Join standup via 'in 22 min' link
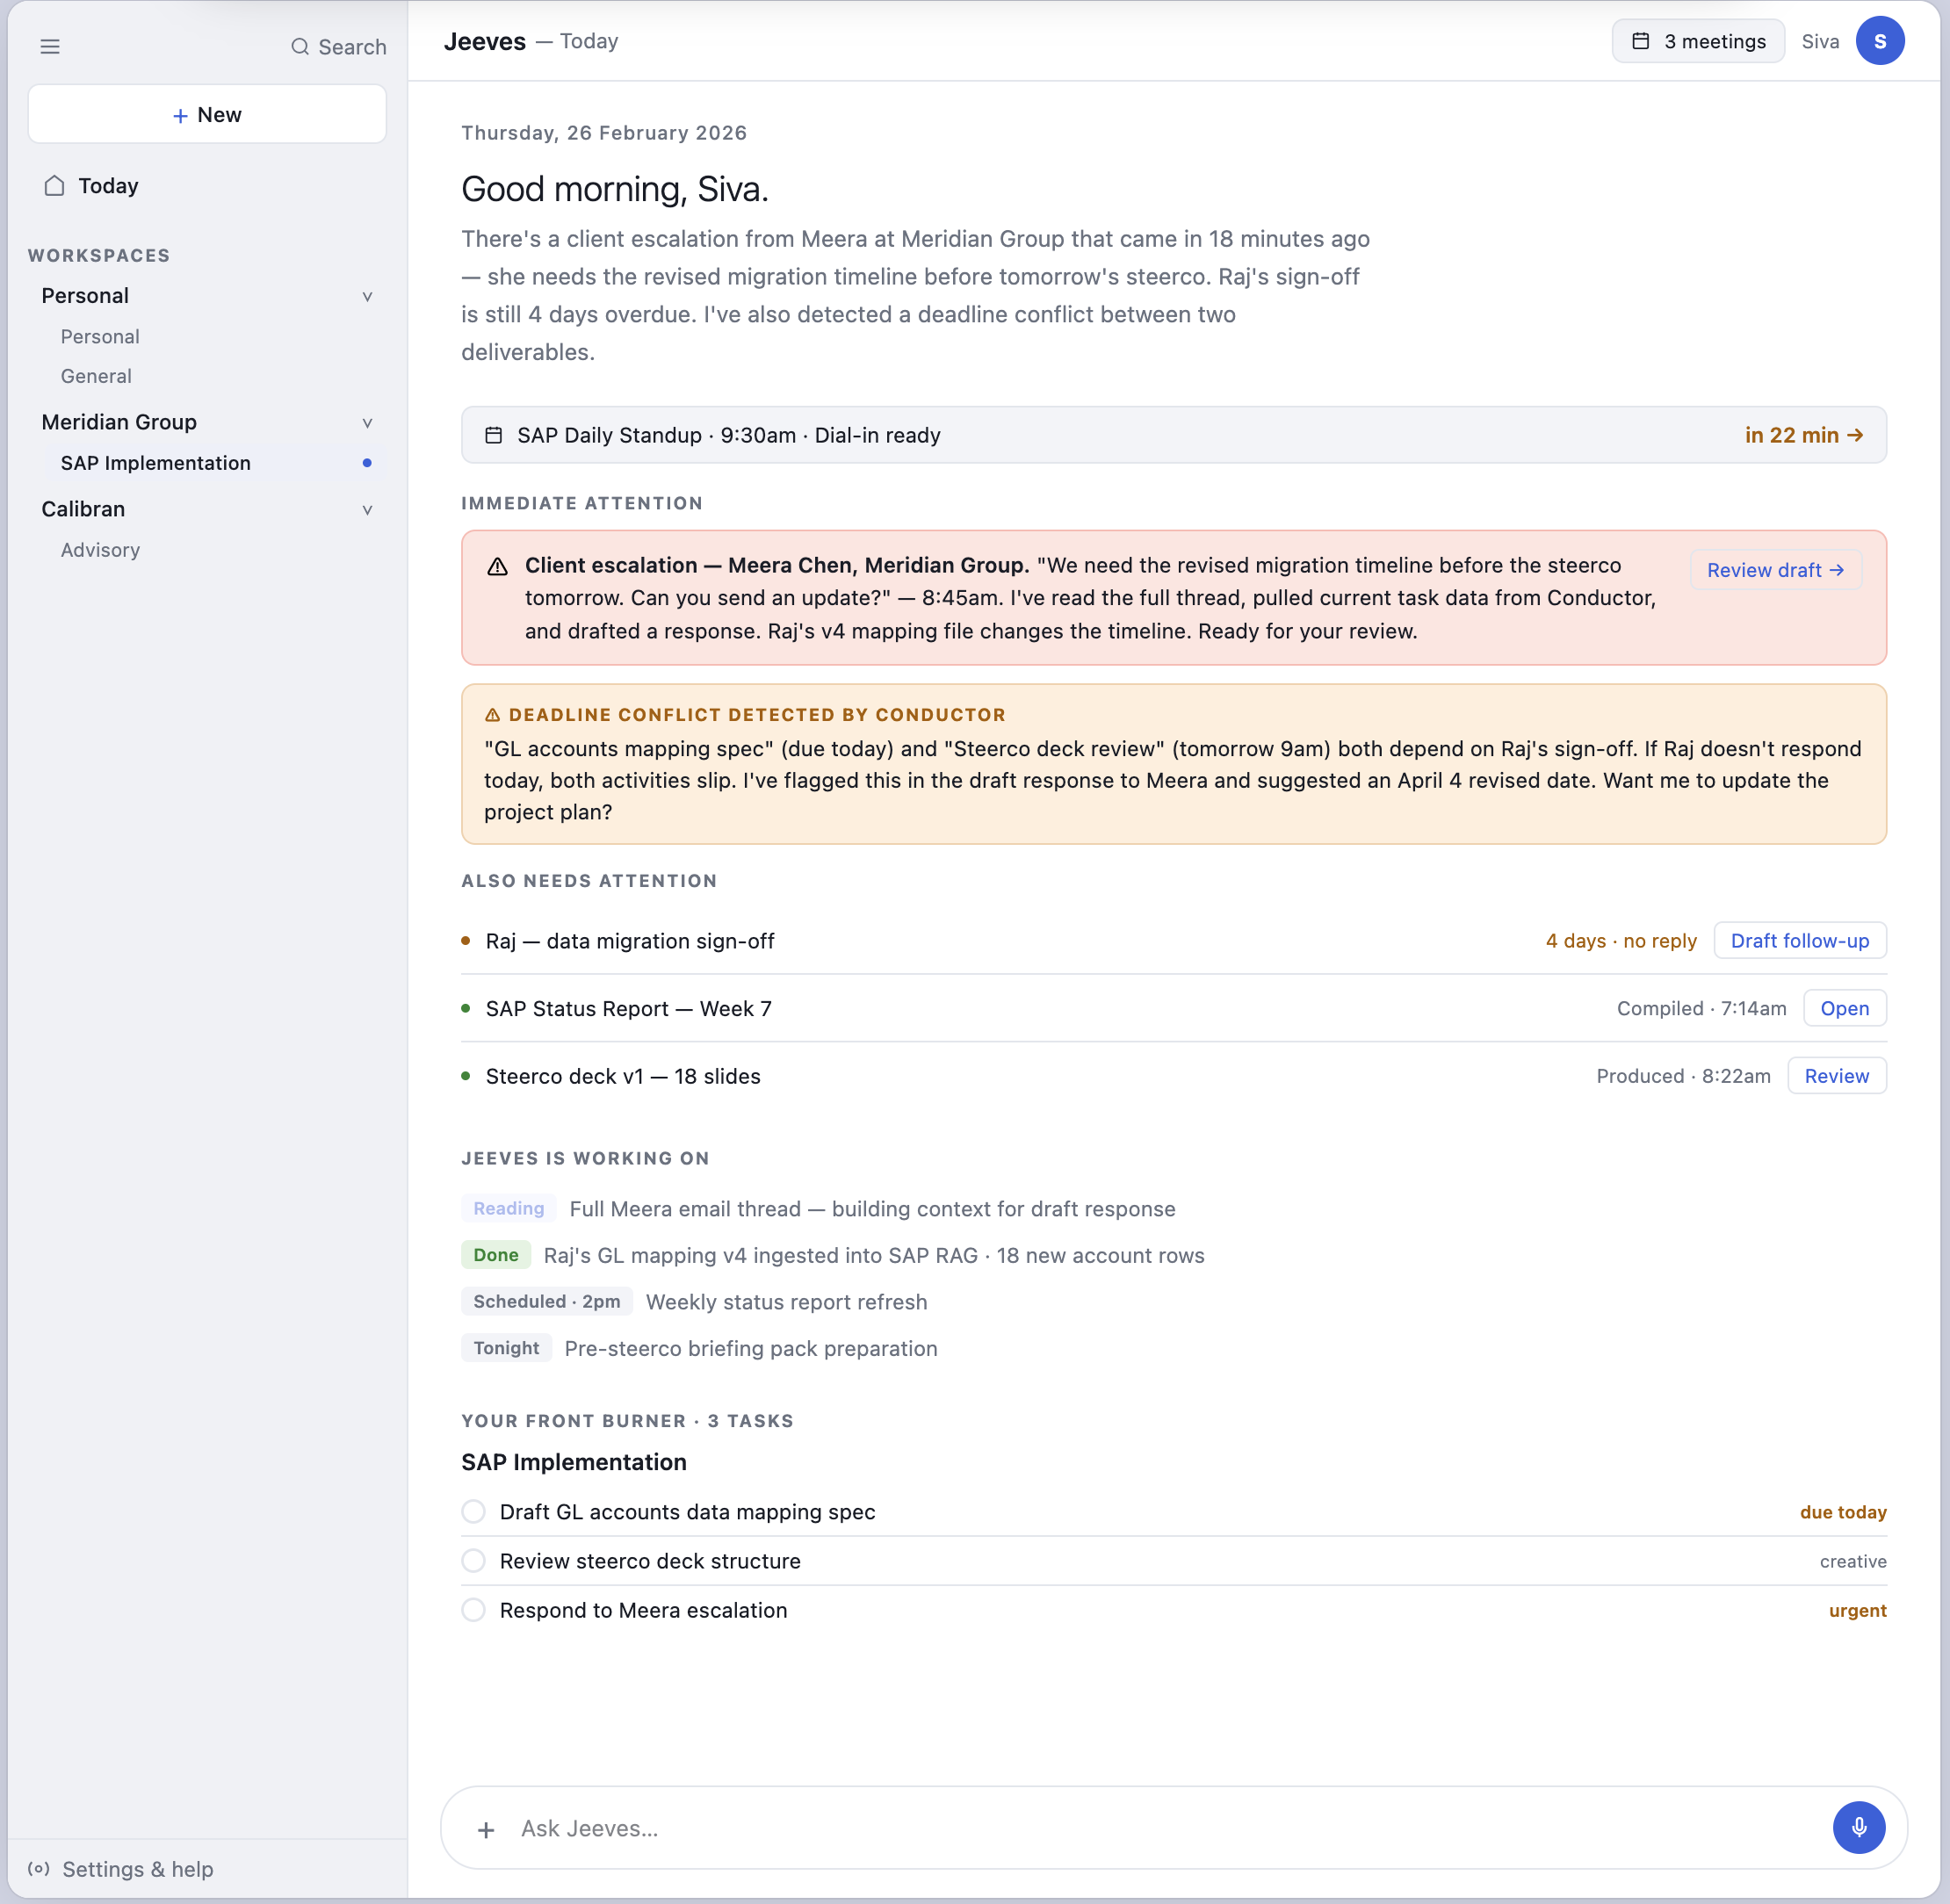Viewport: 1950px width, 1904px height. point(1803,435)
